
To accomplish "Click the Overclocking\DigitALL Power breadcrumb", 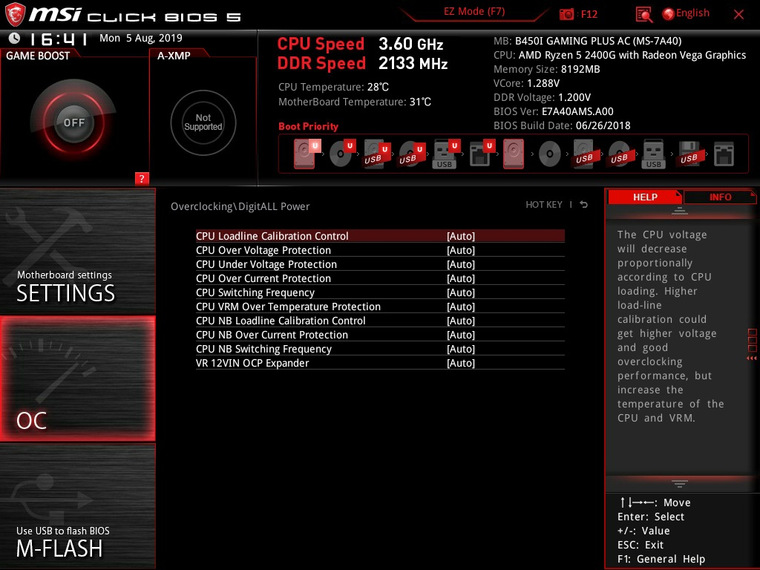I will [x=240, y=206].
